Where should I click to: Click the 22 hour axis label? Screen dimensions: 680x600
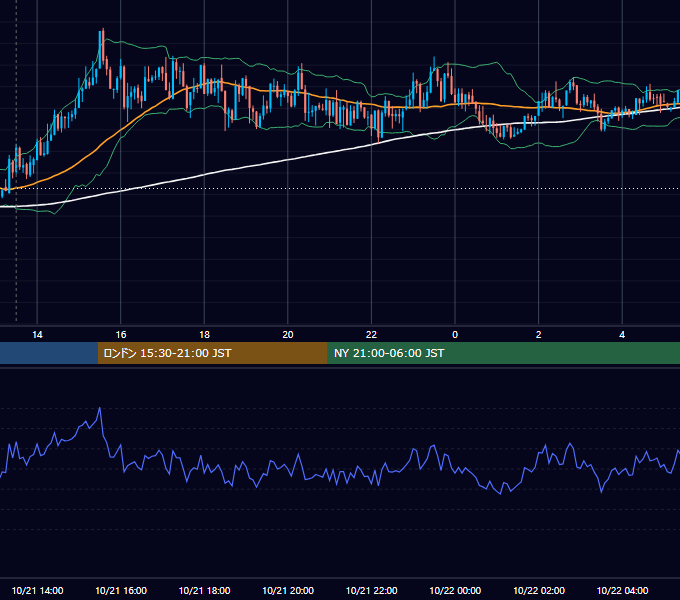coord(371,335)
